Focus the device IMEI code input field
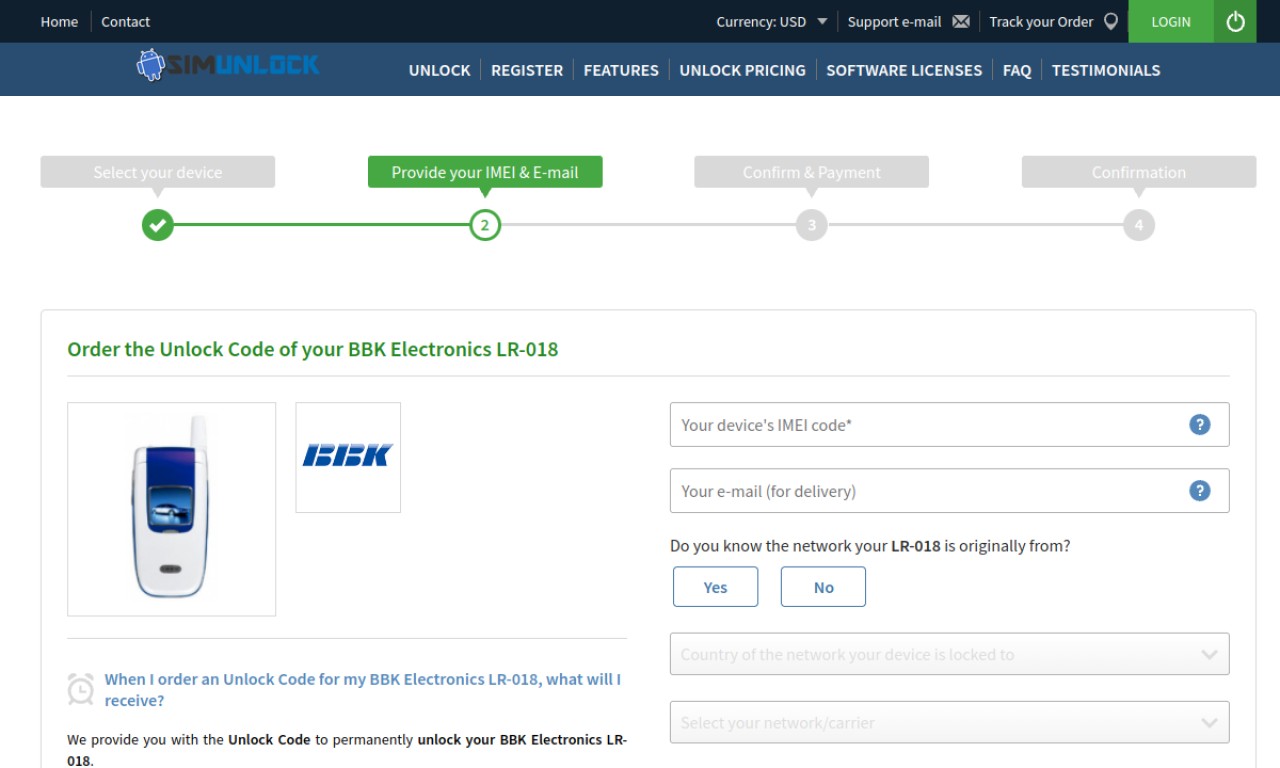The width and height of the screenshot is (1280, 768). [x=950, y=425]
